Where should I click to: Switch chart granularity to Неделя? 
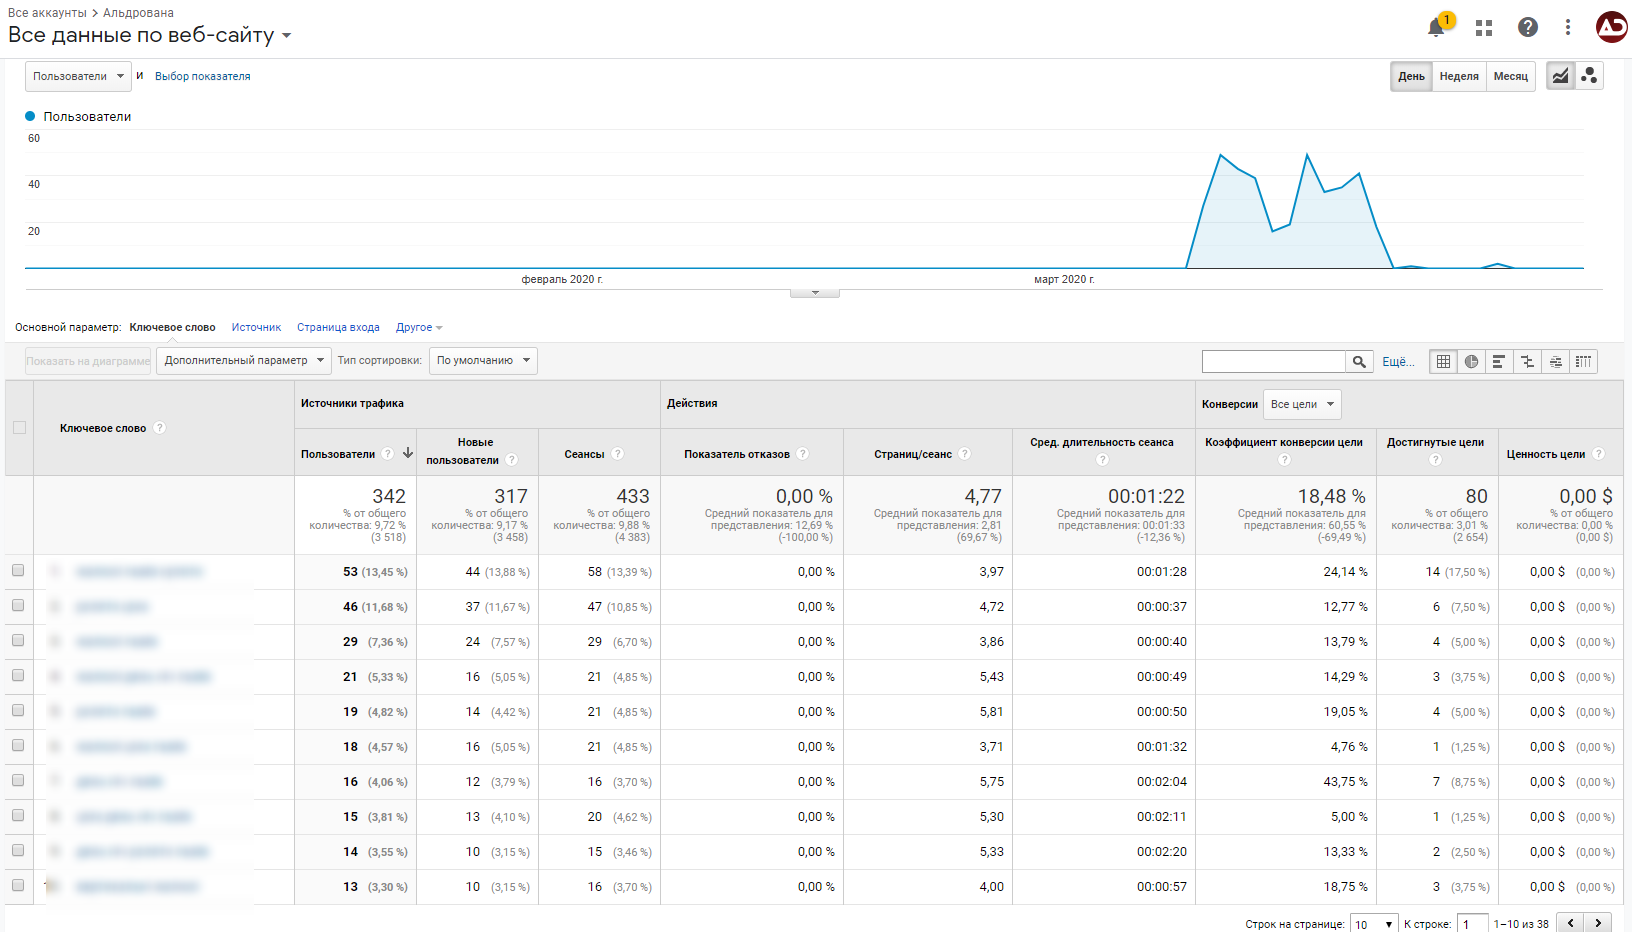[1459, 76]
